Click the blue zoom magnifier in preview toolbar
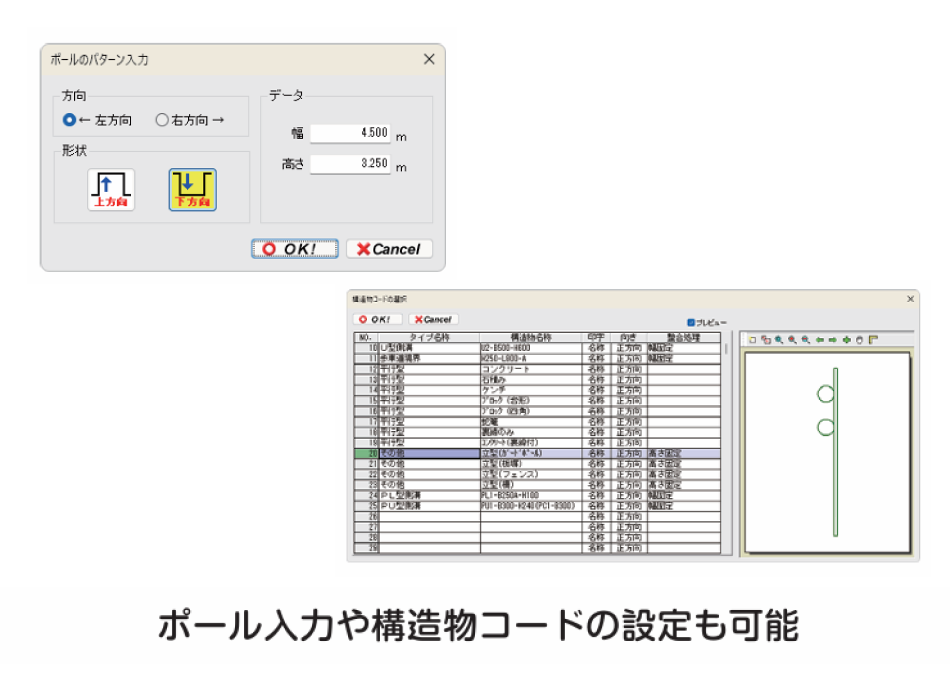 [778, 340]
